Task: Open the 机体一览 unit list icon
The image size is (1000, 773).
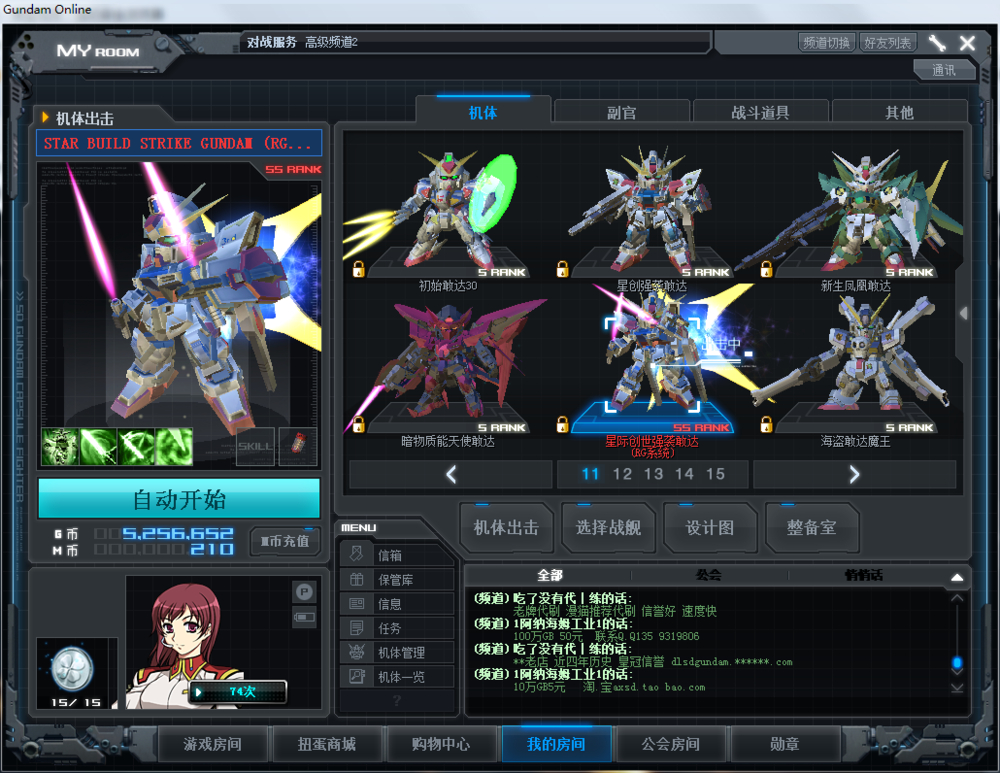Action: [357, 676]
